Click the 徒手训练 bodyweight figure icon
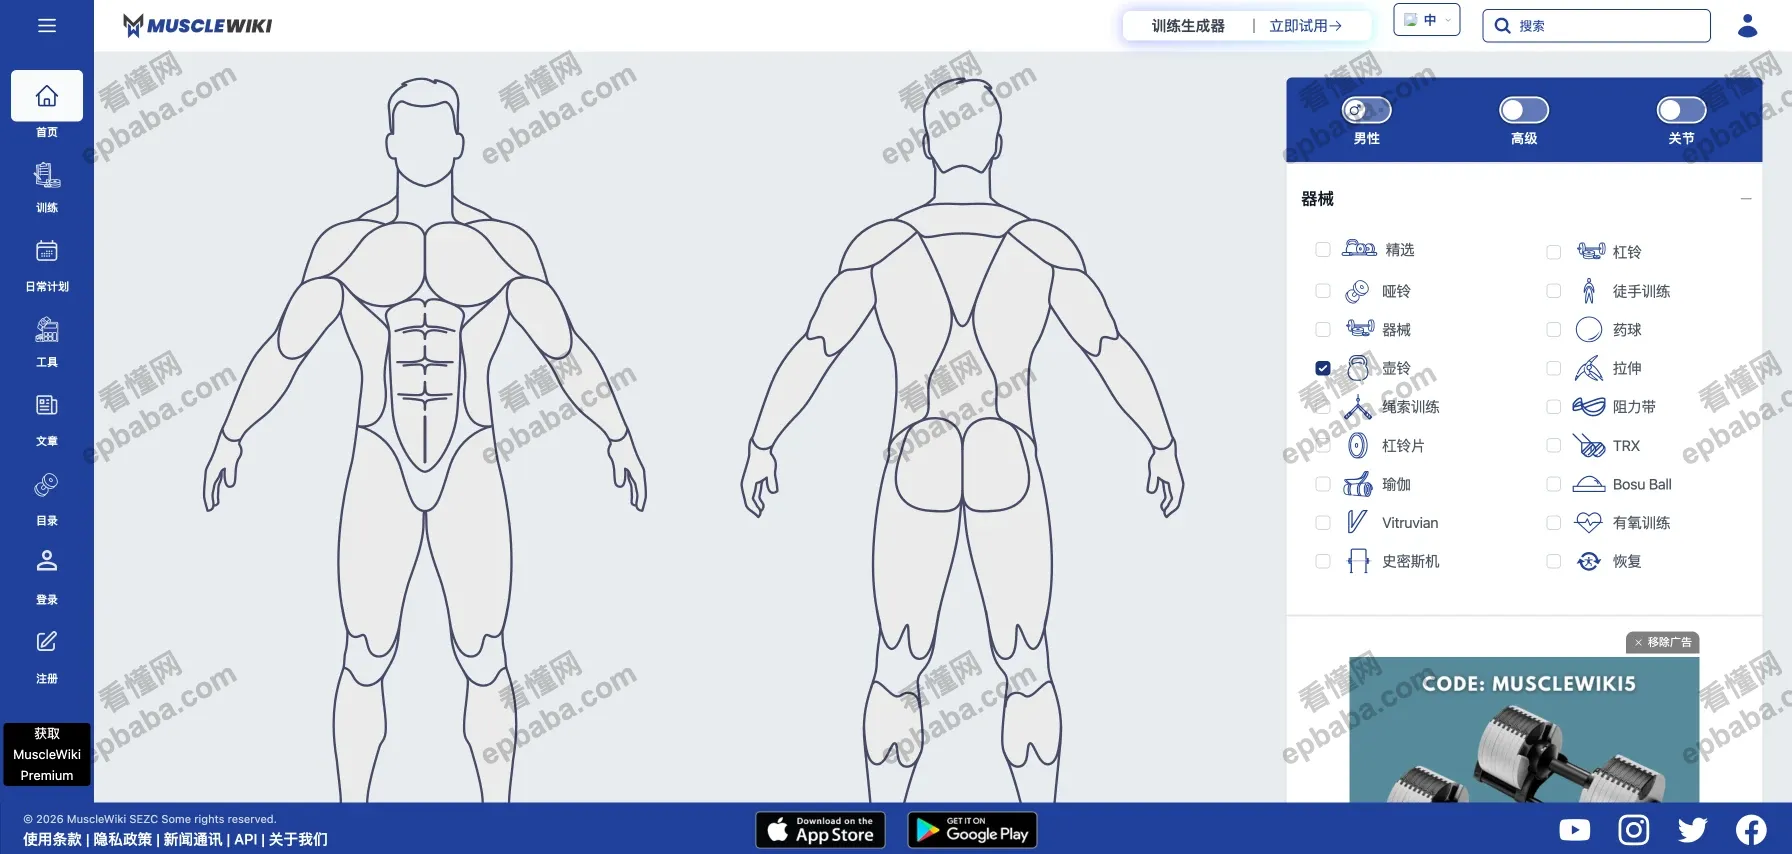Screen dimensions: 1792x854 point(1589,291)
